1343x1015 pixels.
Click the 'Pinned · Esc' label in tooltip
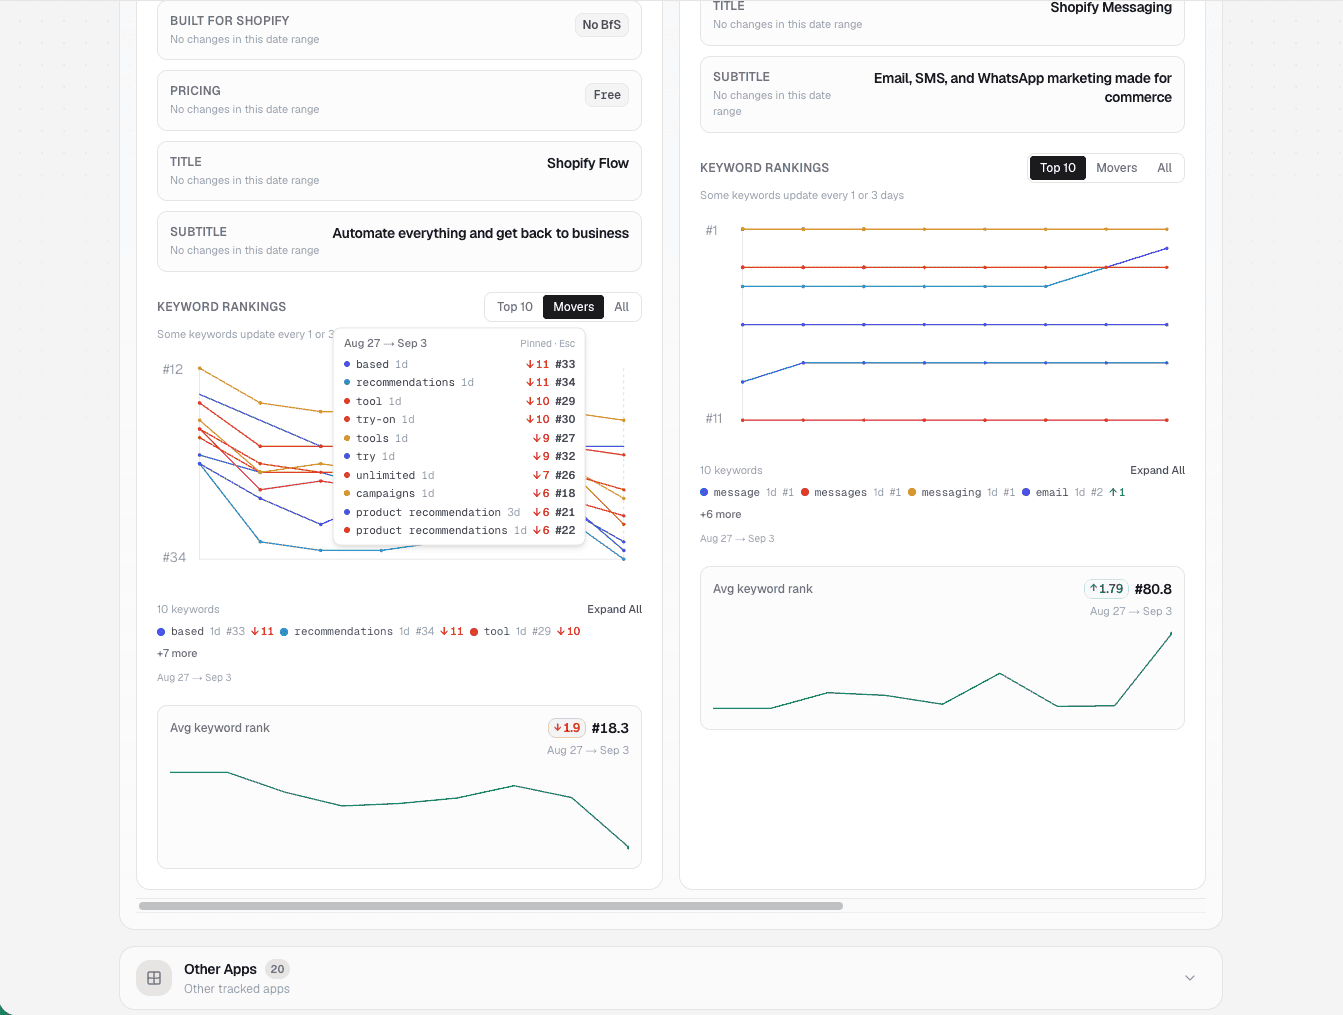[x=547, y=344]
